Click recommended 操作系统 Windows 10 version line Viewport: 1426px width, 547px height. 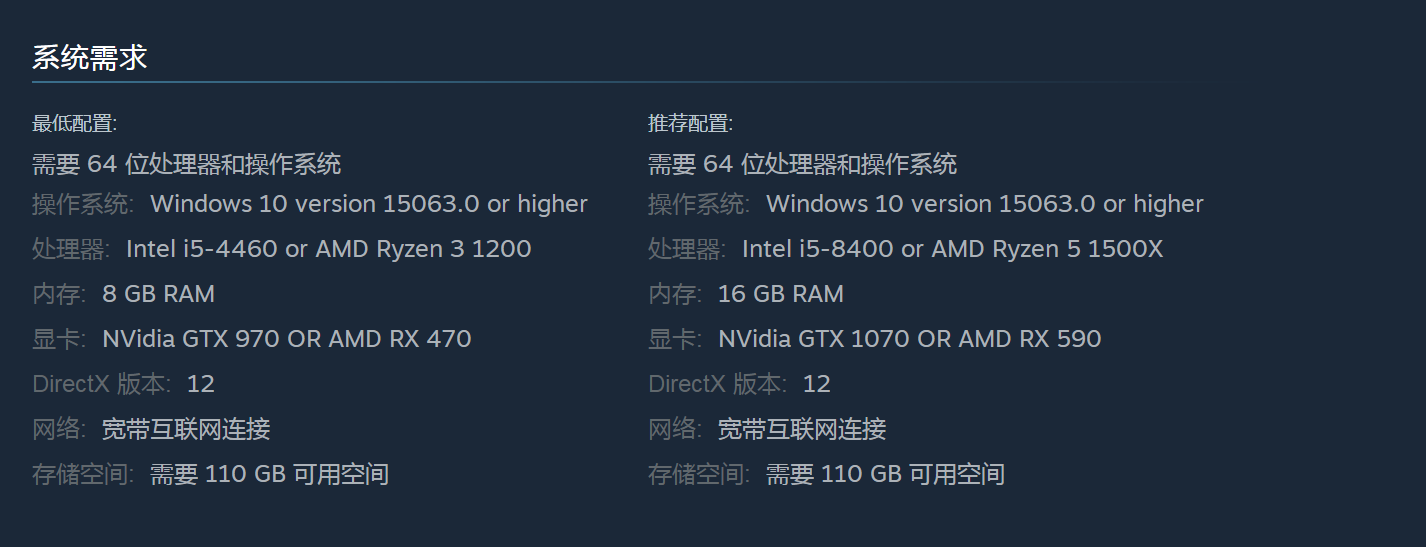pos(926,204)
